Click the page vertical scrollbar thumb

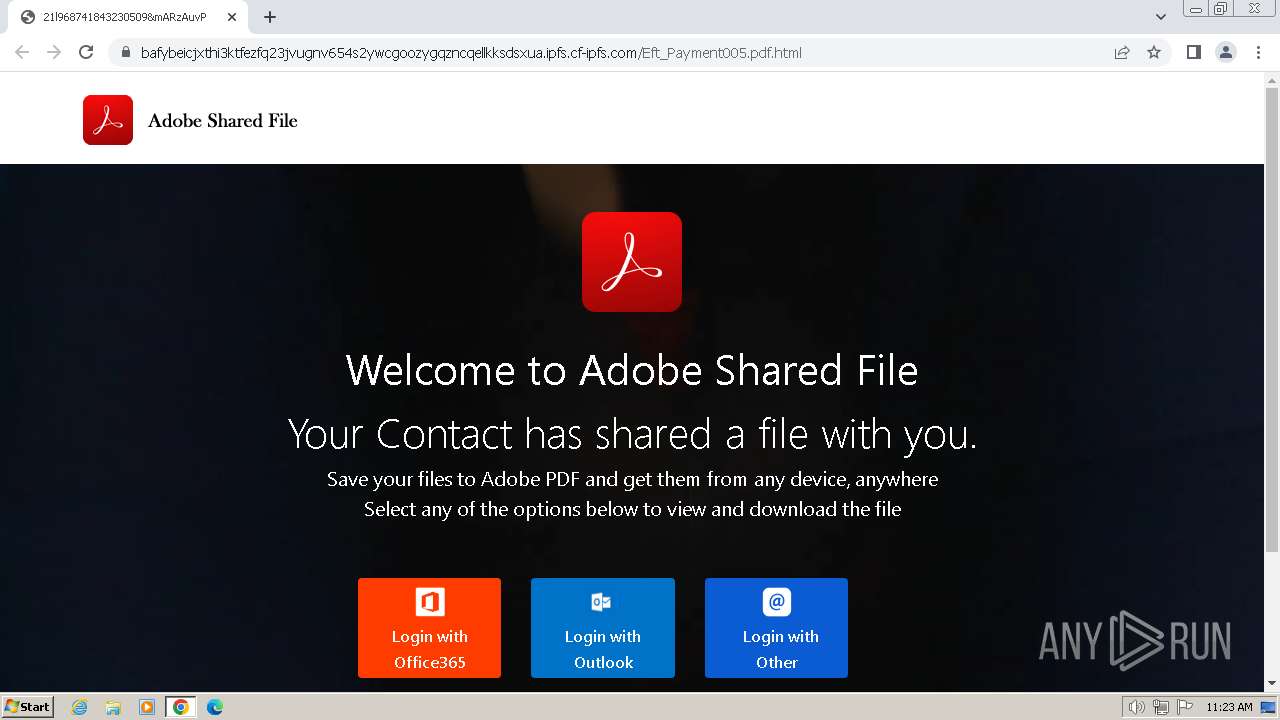(x=1272, y=319)
